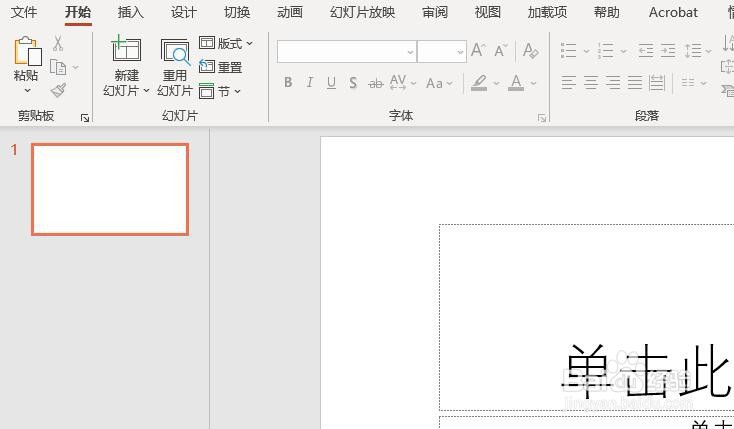The width and height of the screenshot is (734, 429).
Task: Click the Paste clipboard icon
Action: (x=27, y=51)
